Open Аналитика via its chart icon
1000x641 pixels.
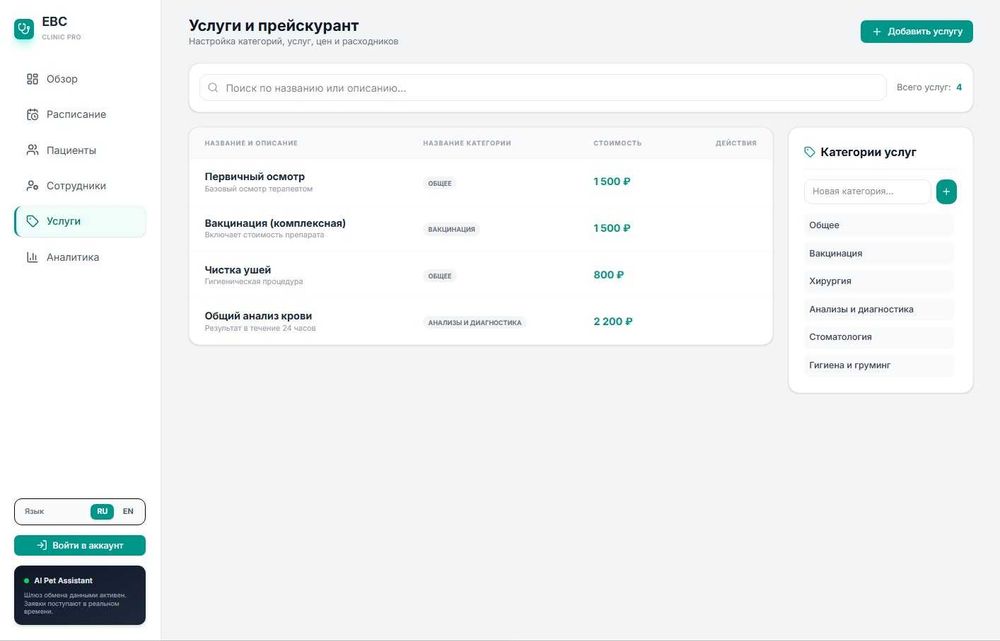pyautogui.click(x=32, y=257)
